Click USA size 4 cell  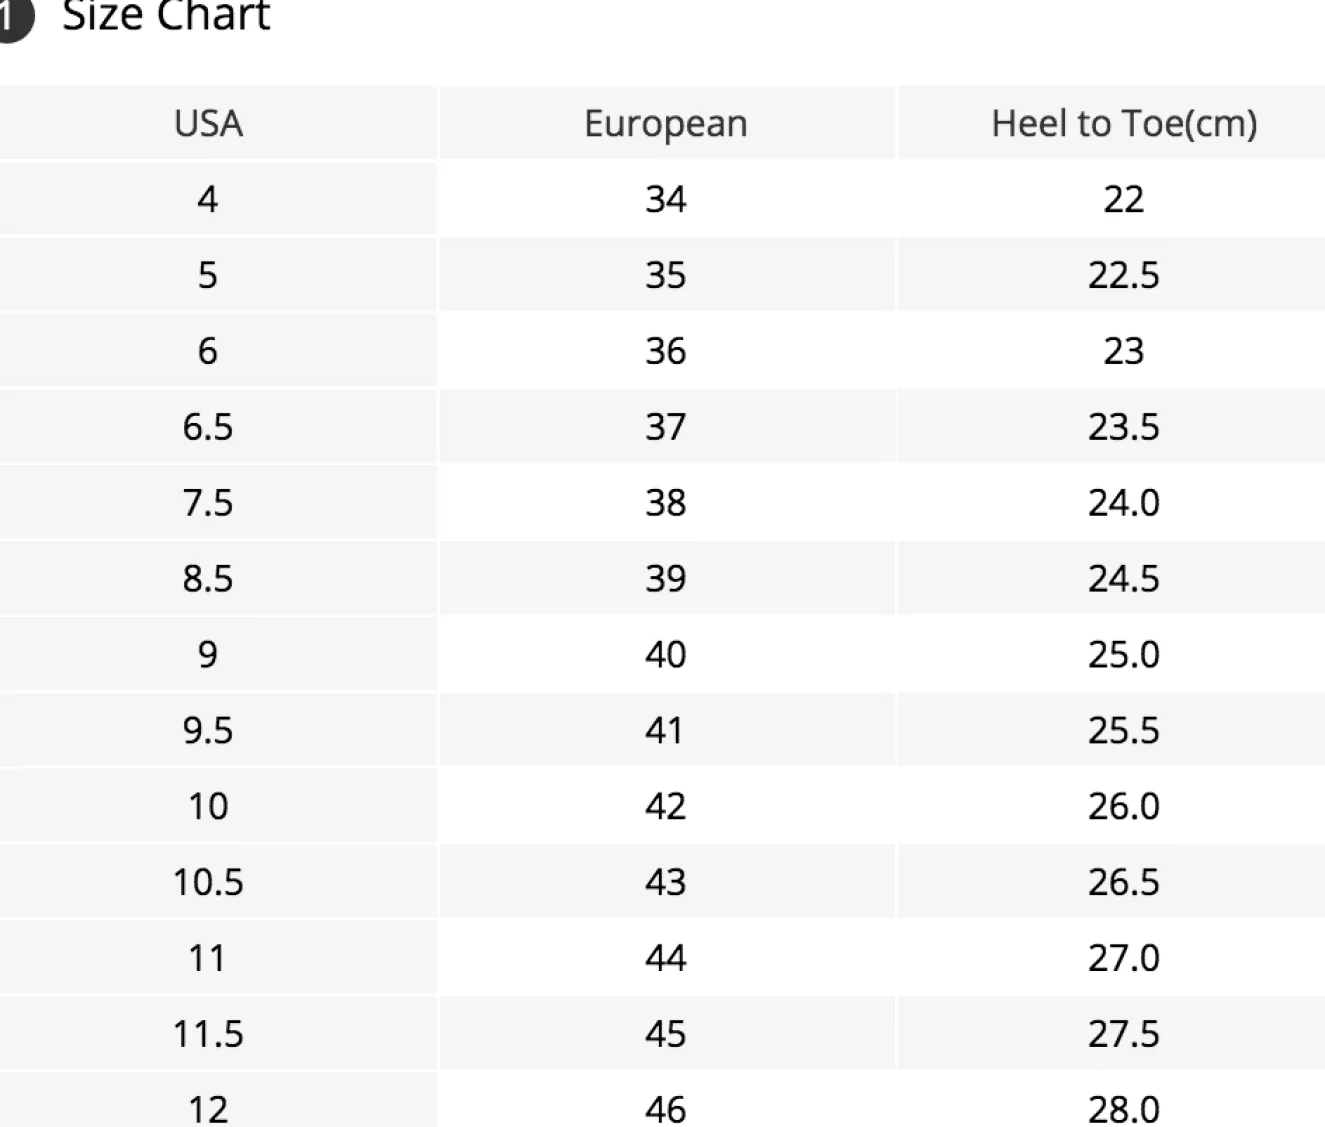pyautogui.click(x=208, y=199)
